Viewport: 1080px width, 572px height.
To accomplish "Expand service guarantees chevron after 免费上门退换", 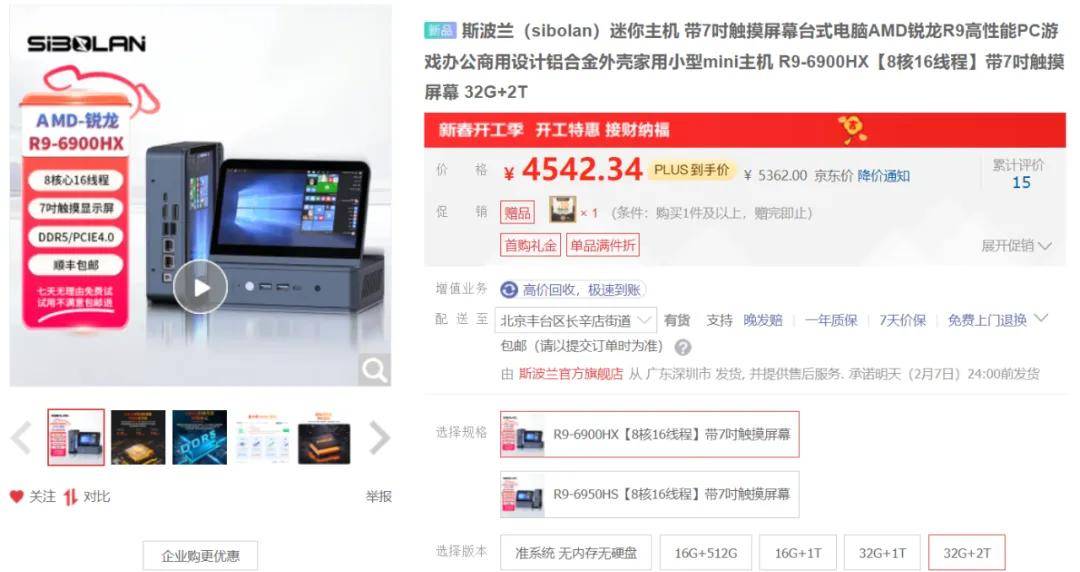I will click(x=1041, y=318).
